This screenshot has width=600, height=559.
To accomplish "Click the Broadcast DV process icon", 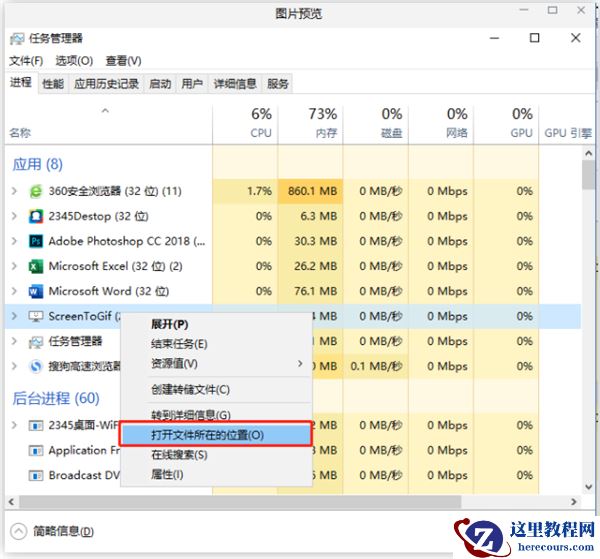I will [x=36, y=476].
